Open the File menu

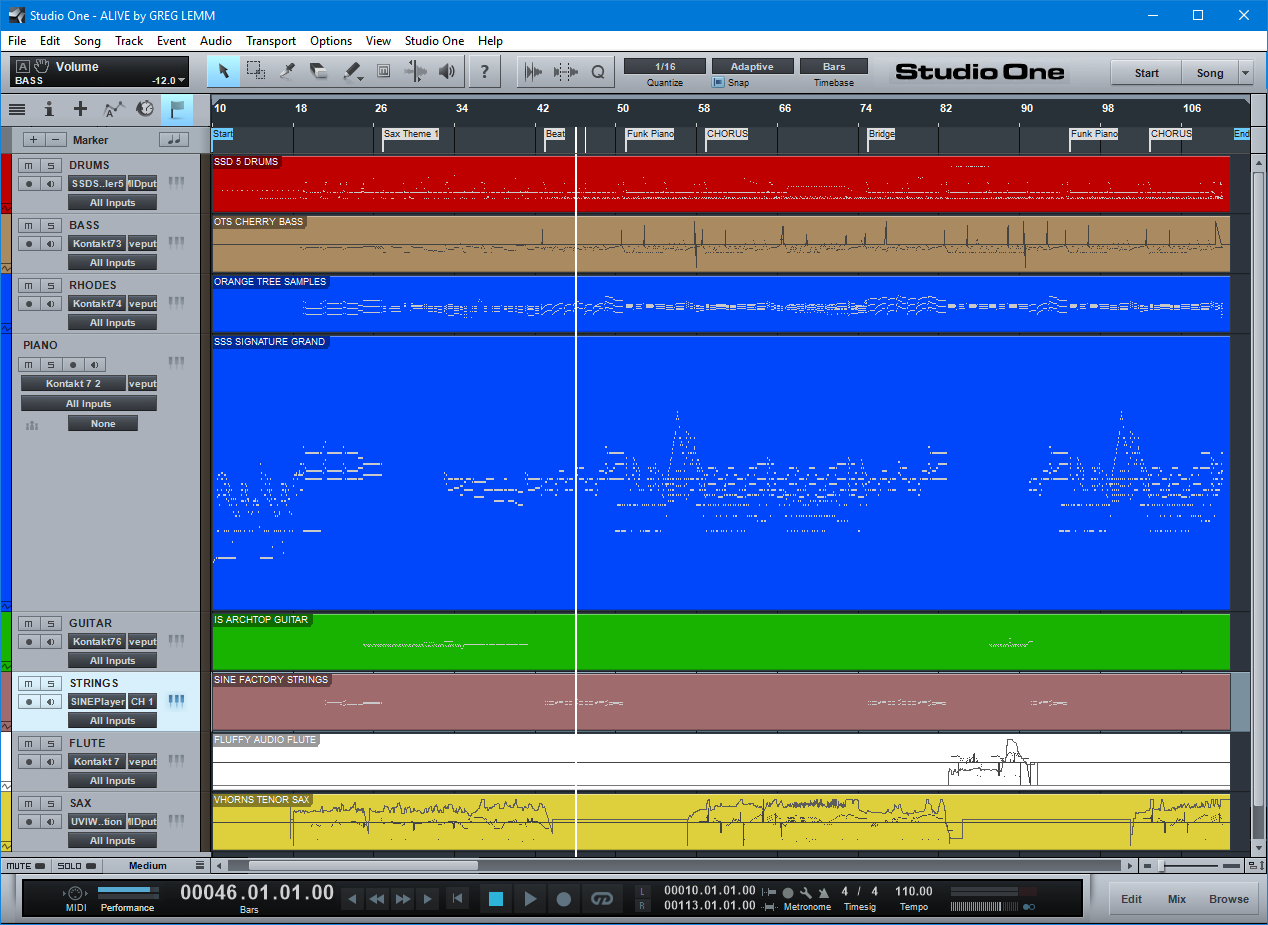[x=17, y=41]
